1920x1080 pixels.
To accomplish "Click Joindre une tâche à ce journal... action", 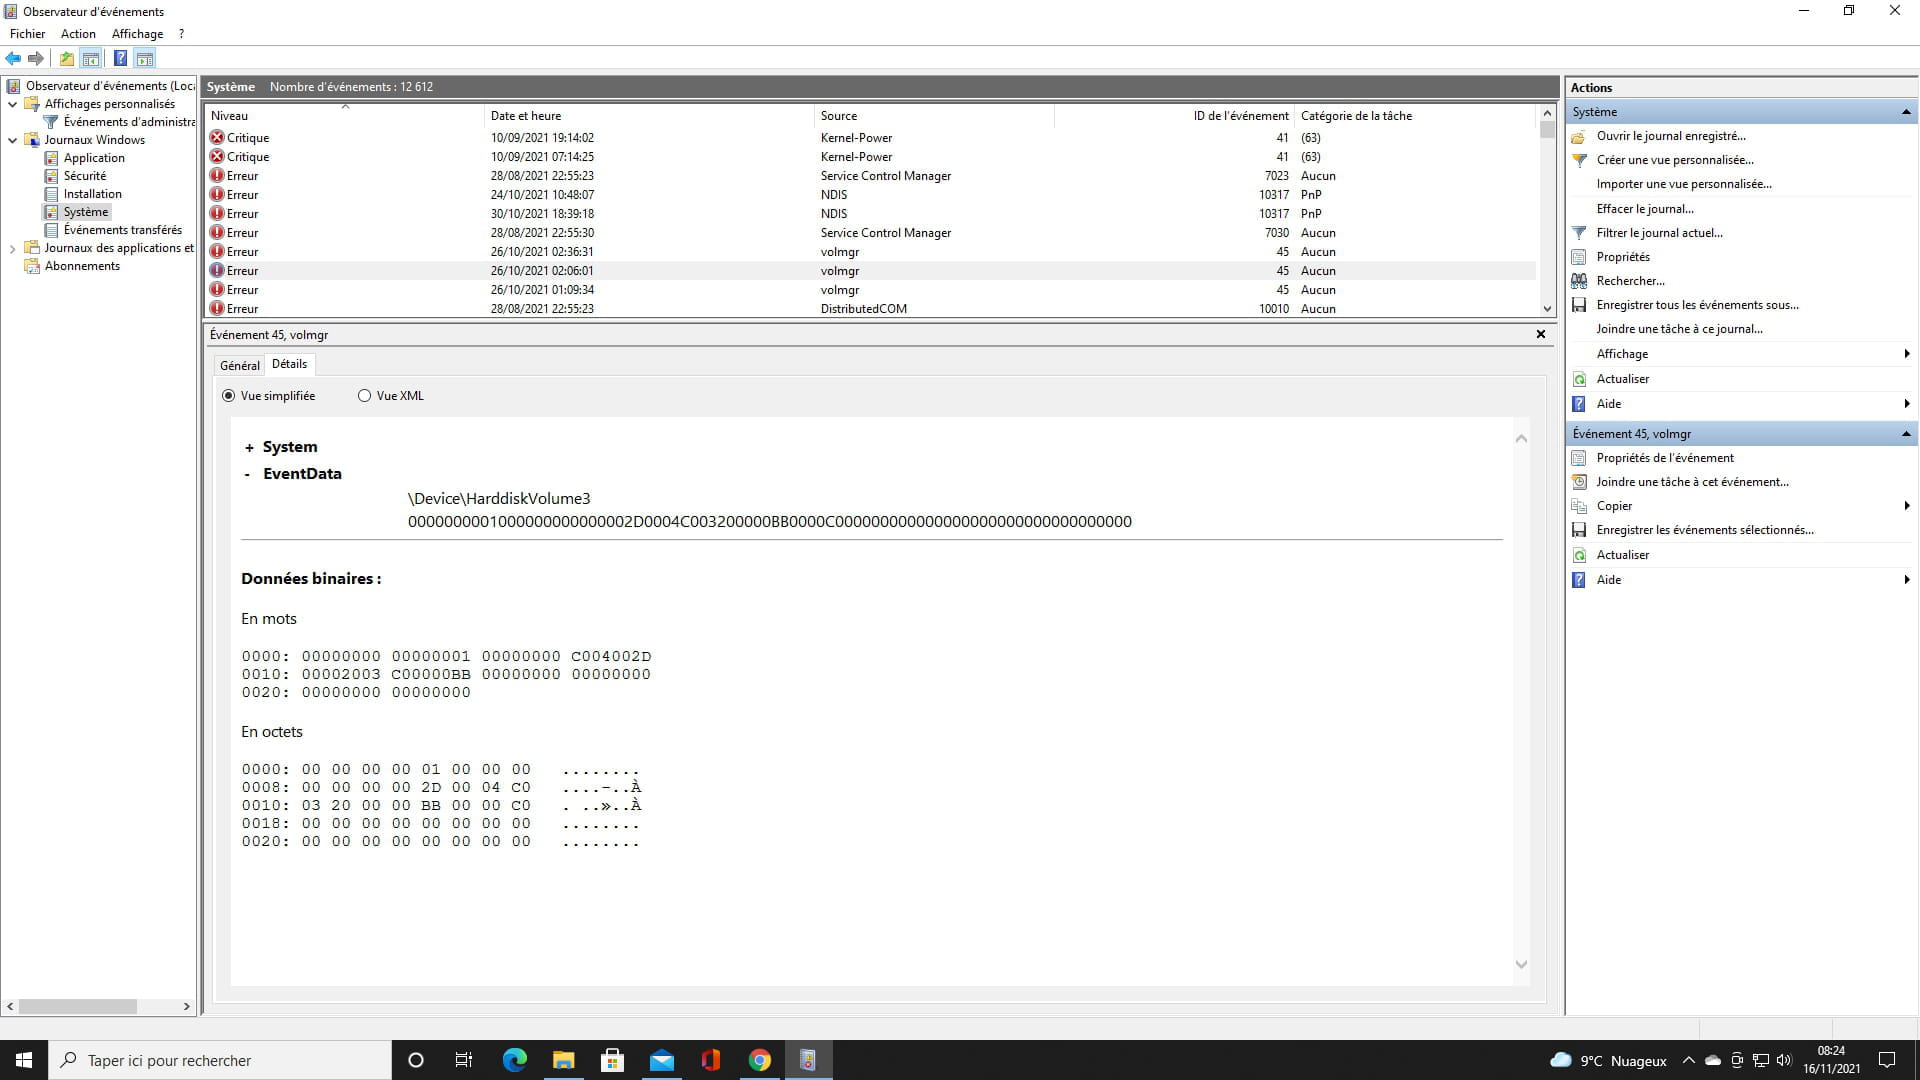I will point(1679,329).
